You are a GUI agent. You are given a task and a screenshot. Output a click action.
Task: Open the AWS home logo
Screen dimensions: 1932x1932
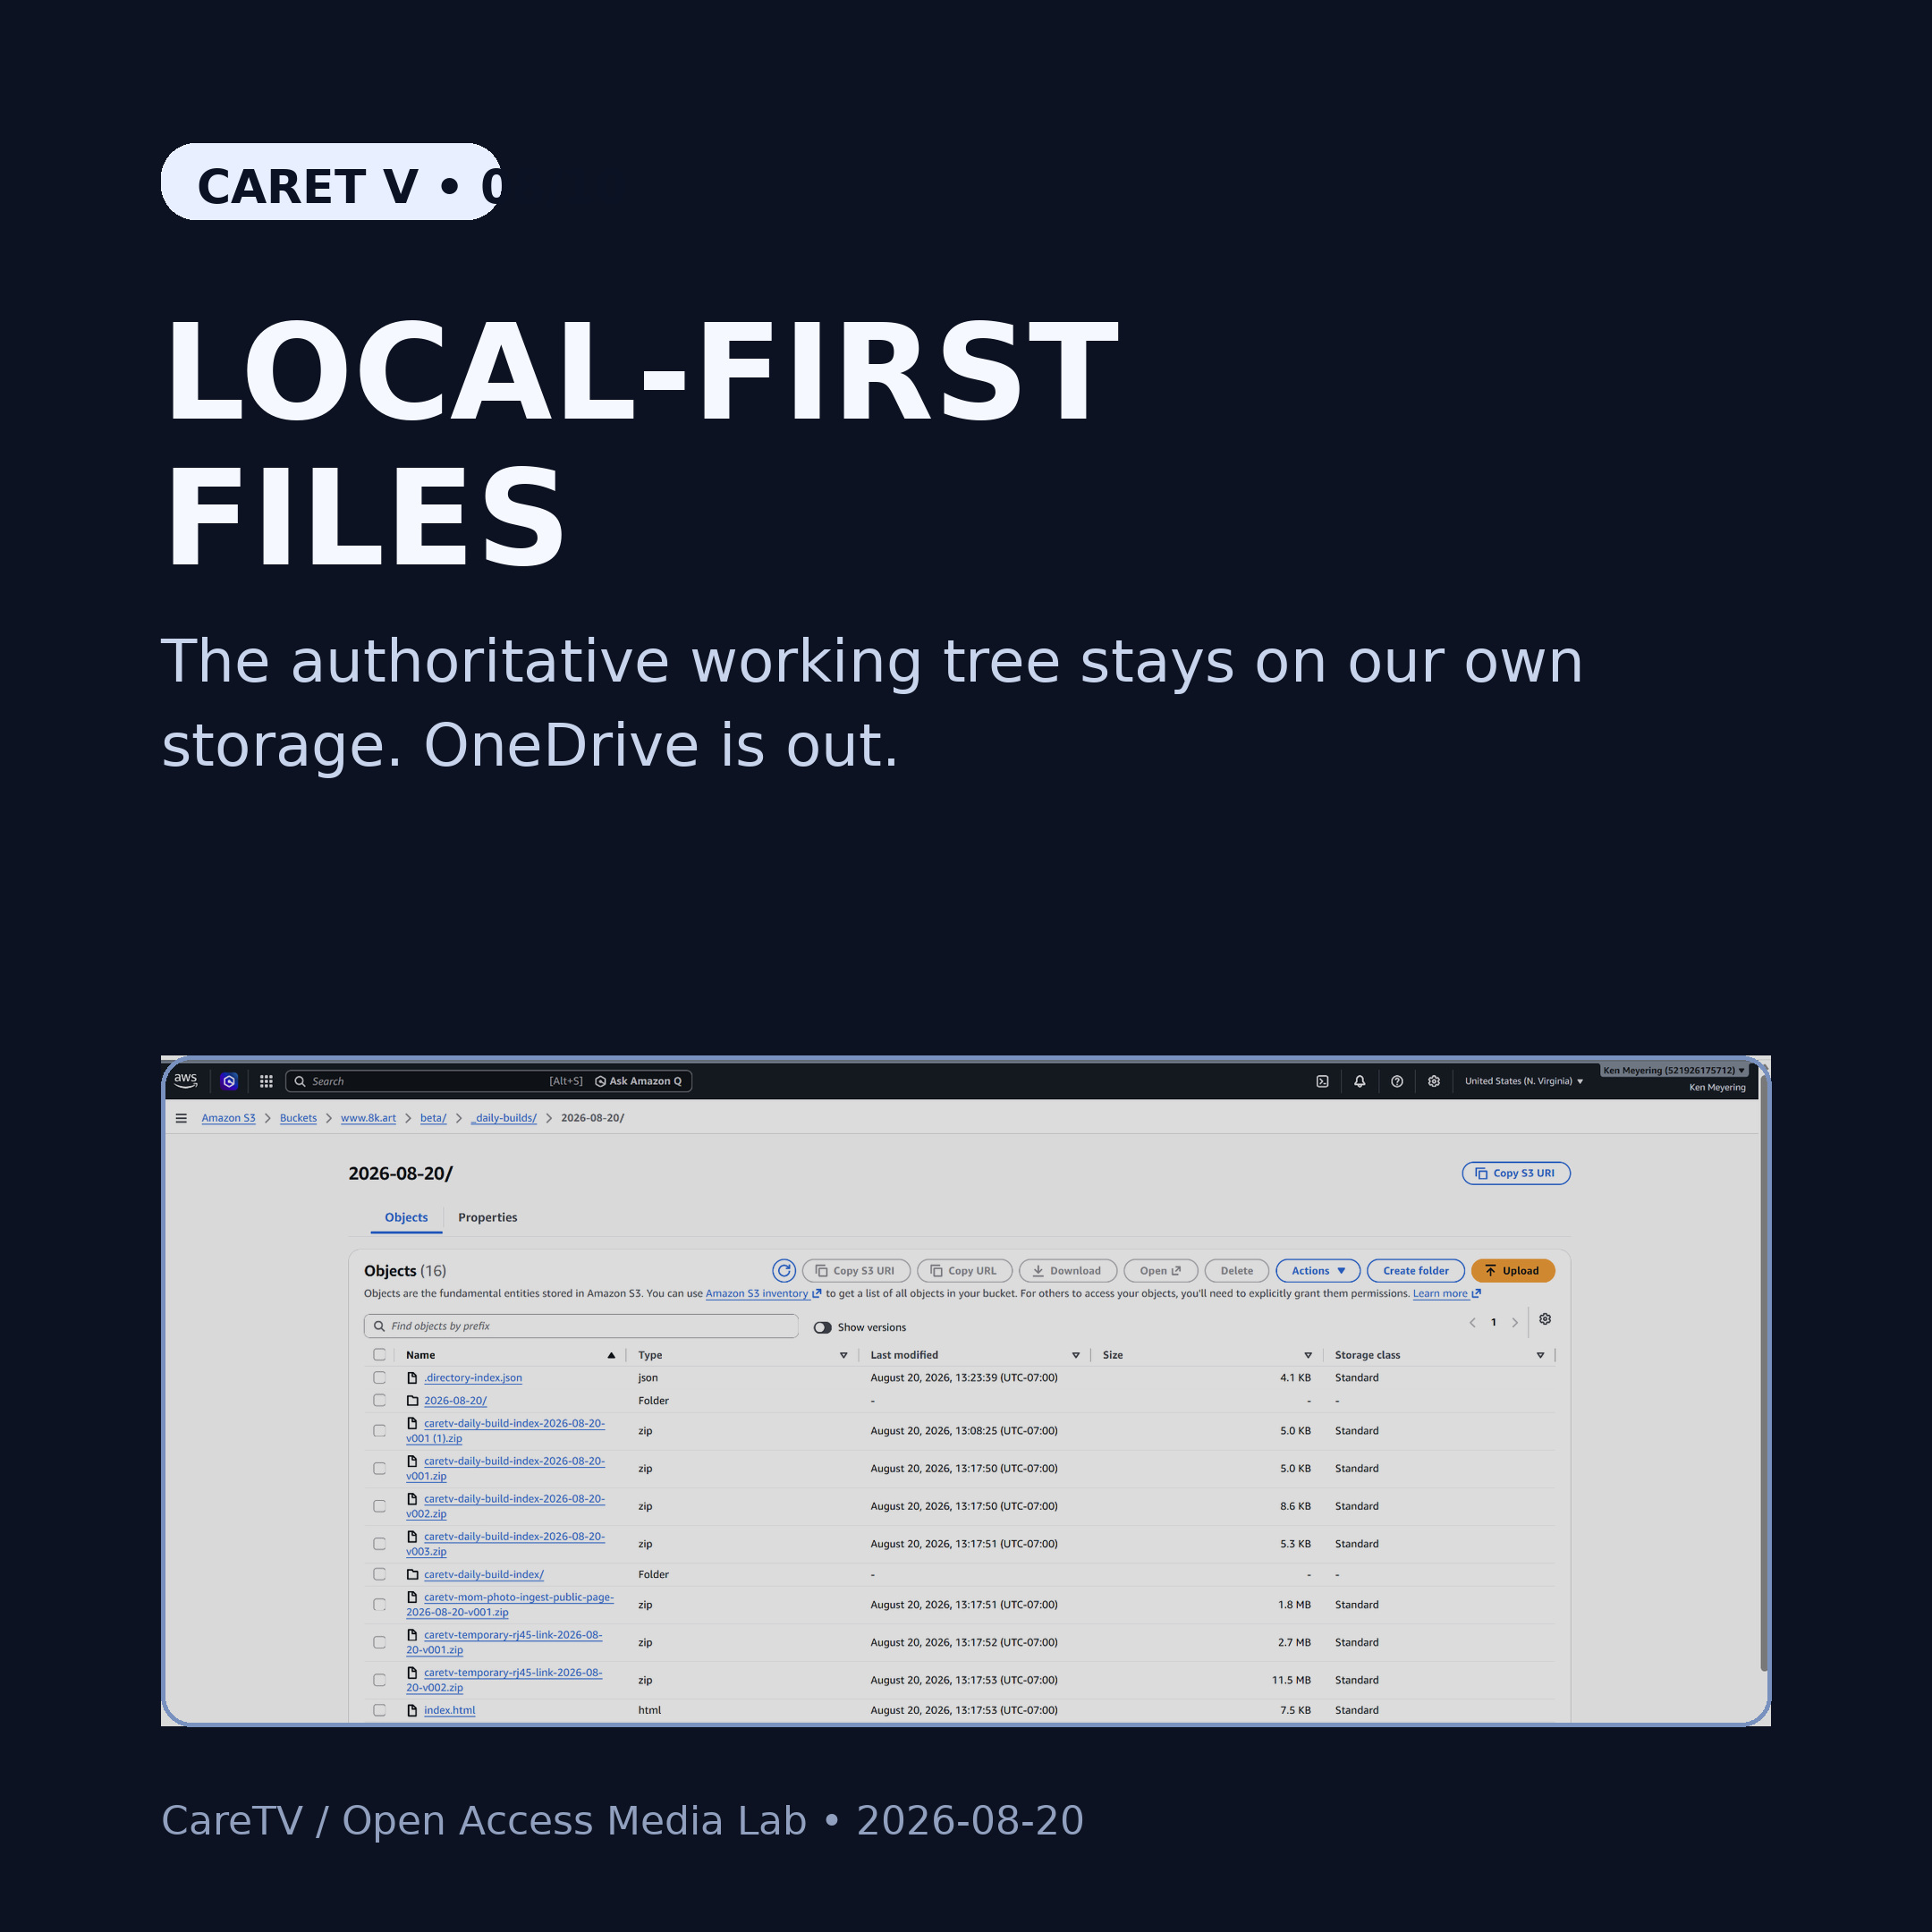(186, 1081)
